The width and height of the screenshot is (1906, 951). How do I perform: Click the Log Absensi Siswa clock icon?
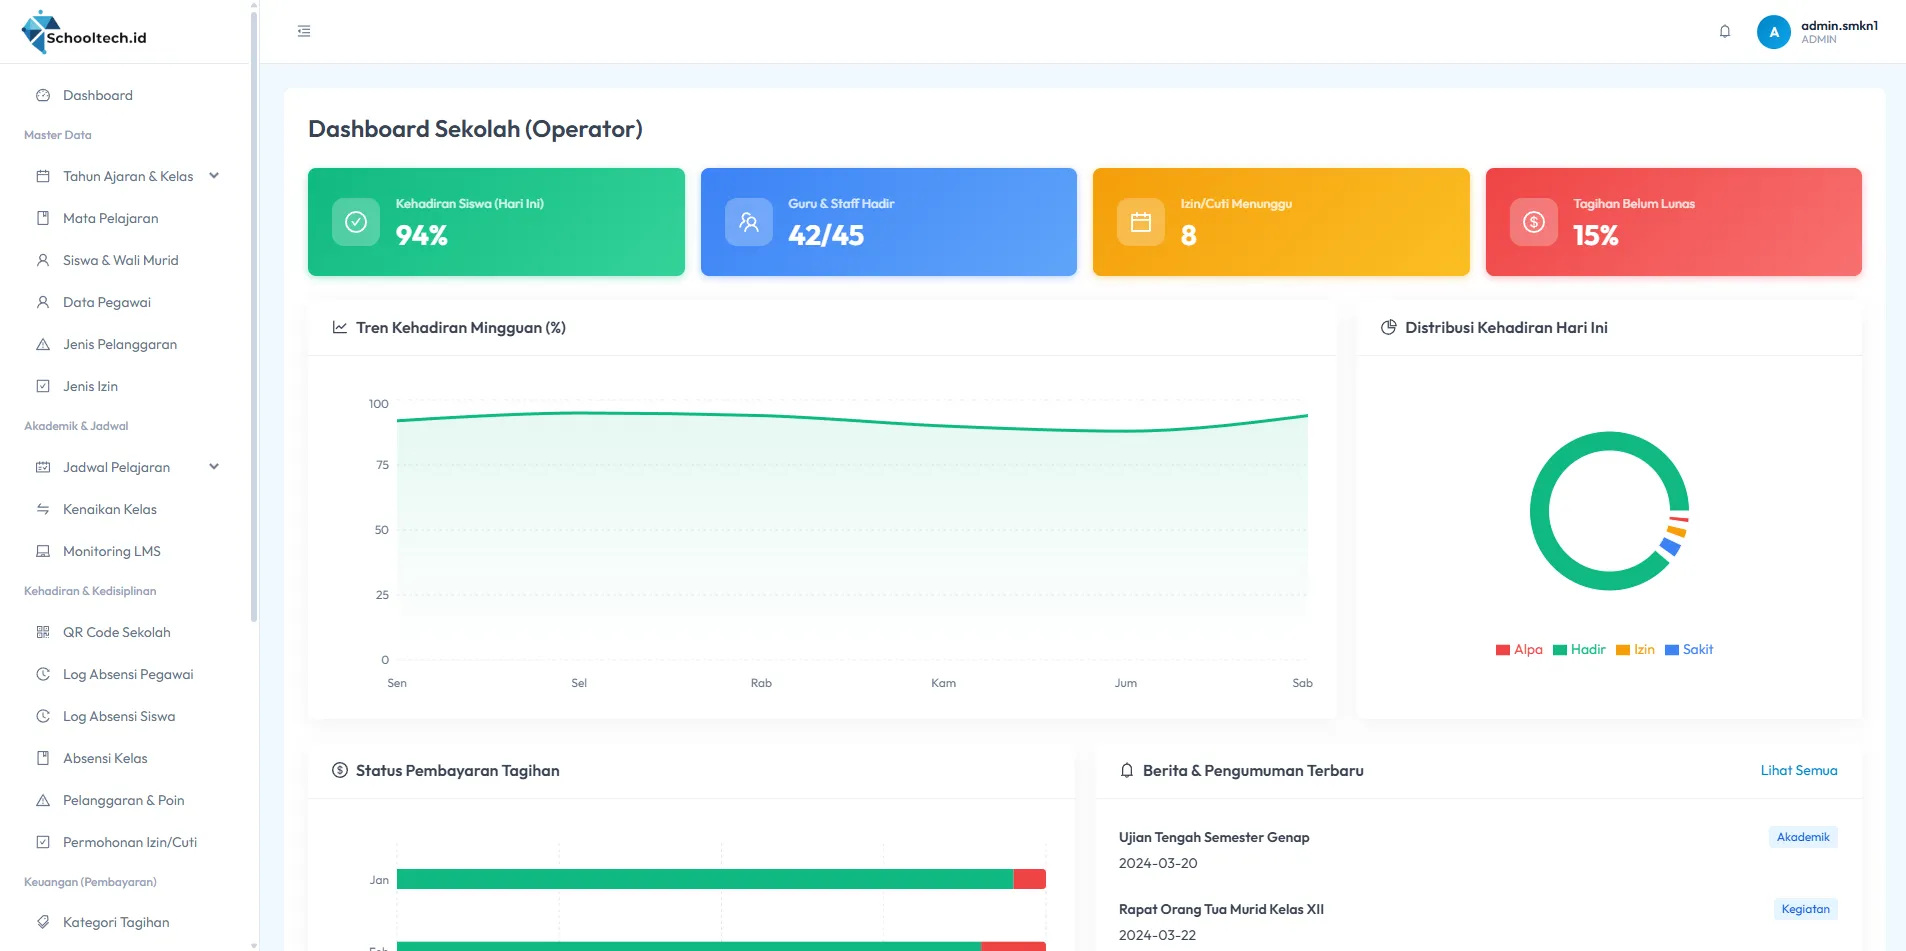tap(43, 717)
